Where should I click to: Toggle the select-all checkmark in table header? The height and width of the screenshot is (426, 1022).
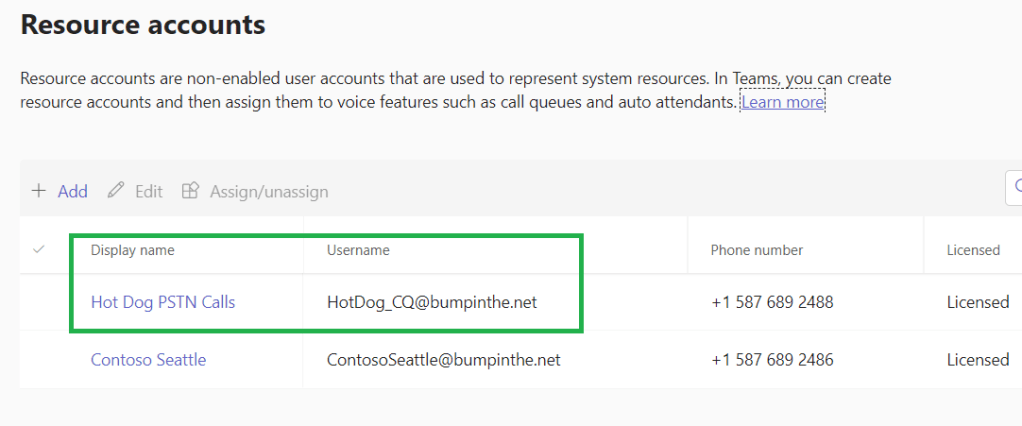pos(39,249)
